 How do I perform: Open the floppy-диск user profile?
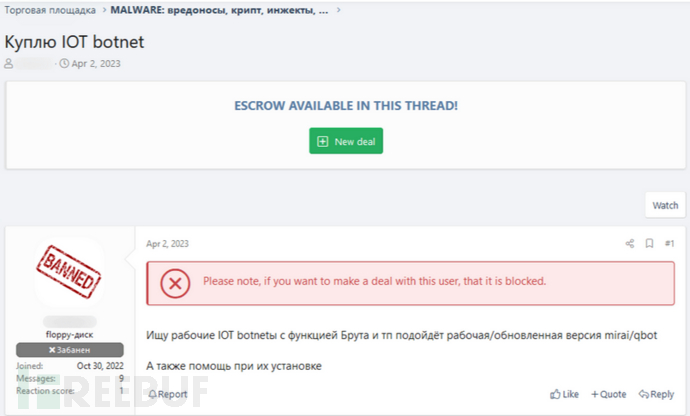coord(70,335)
